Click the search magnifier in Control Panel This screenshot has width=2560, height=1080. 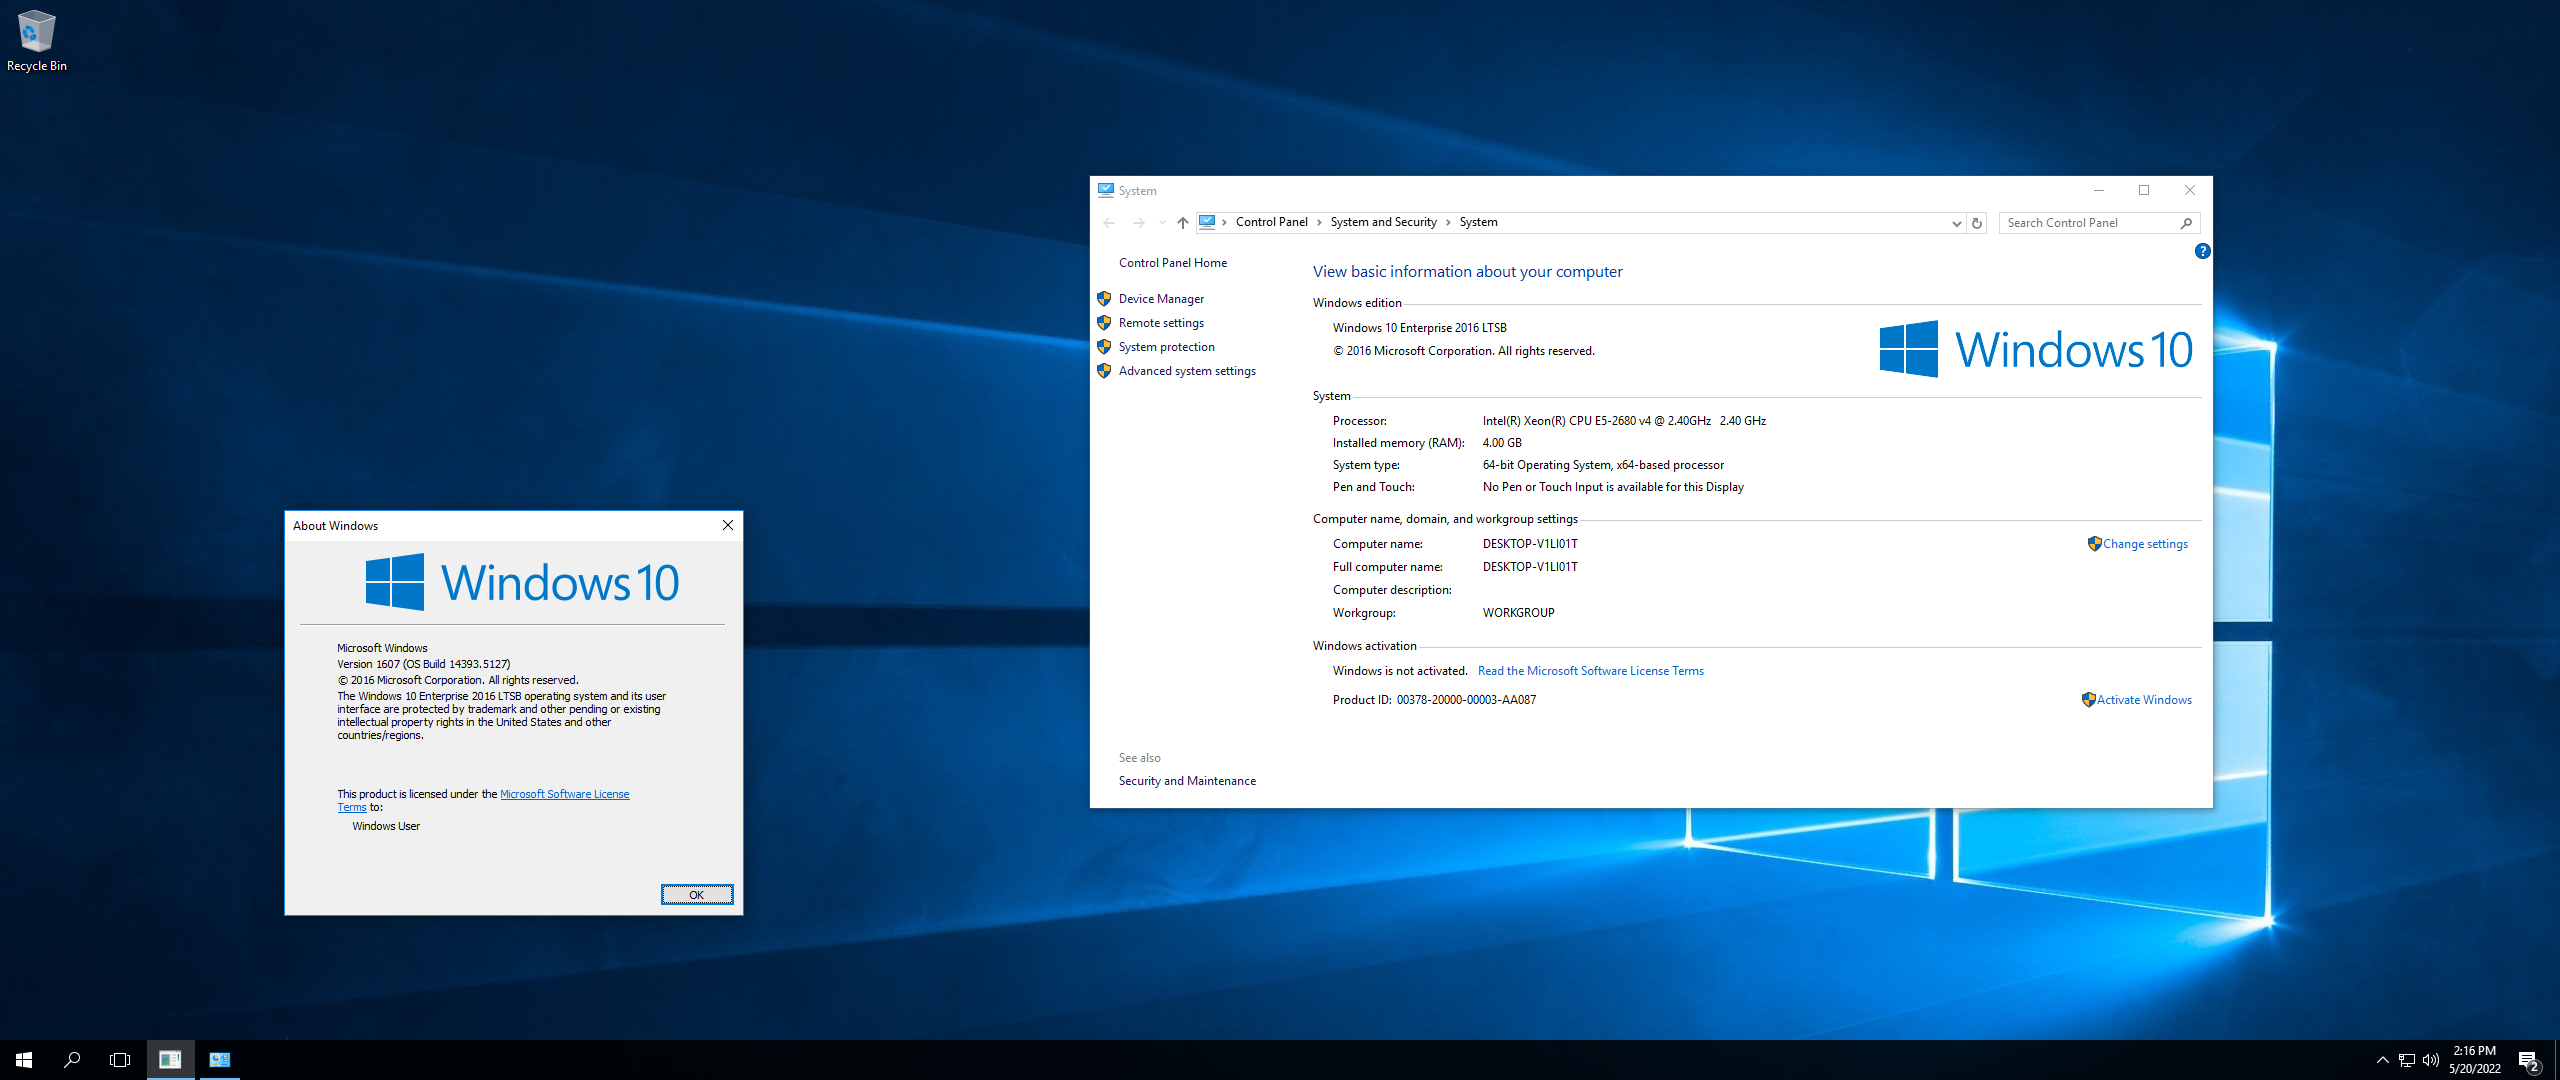(2186, 223)
